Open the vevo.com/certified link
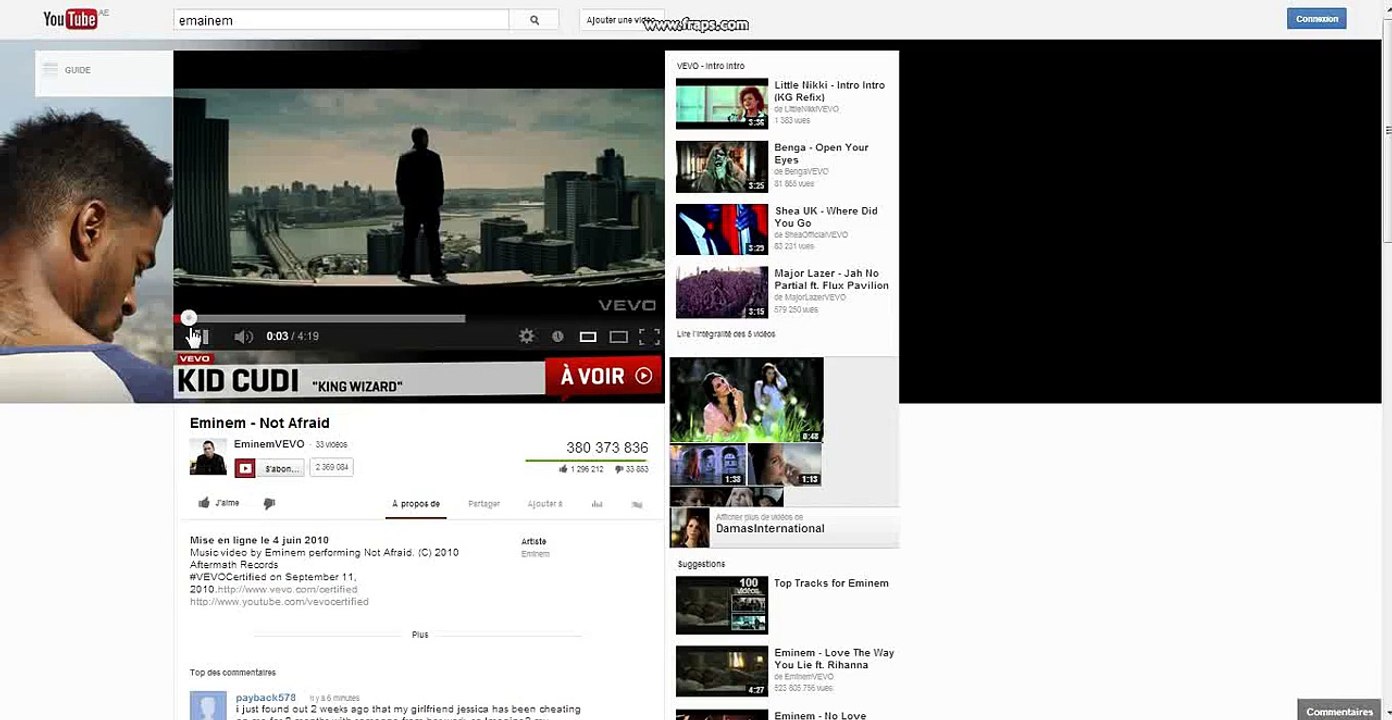 [288, 590]
